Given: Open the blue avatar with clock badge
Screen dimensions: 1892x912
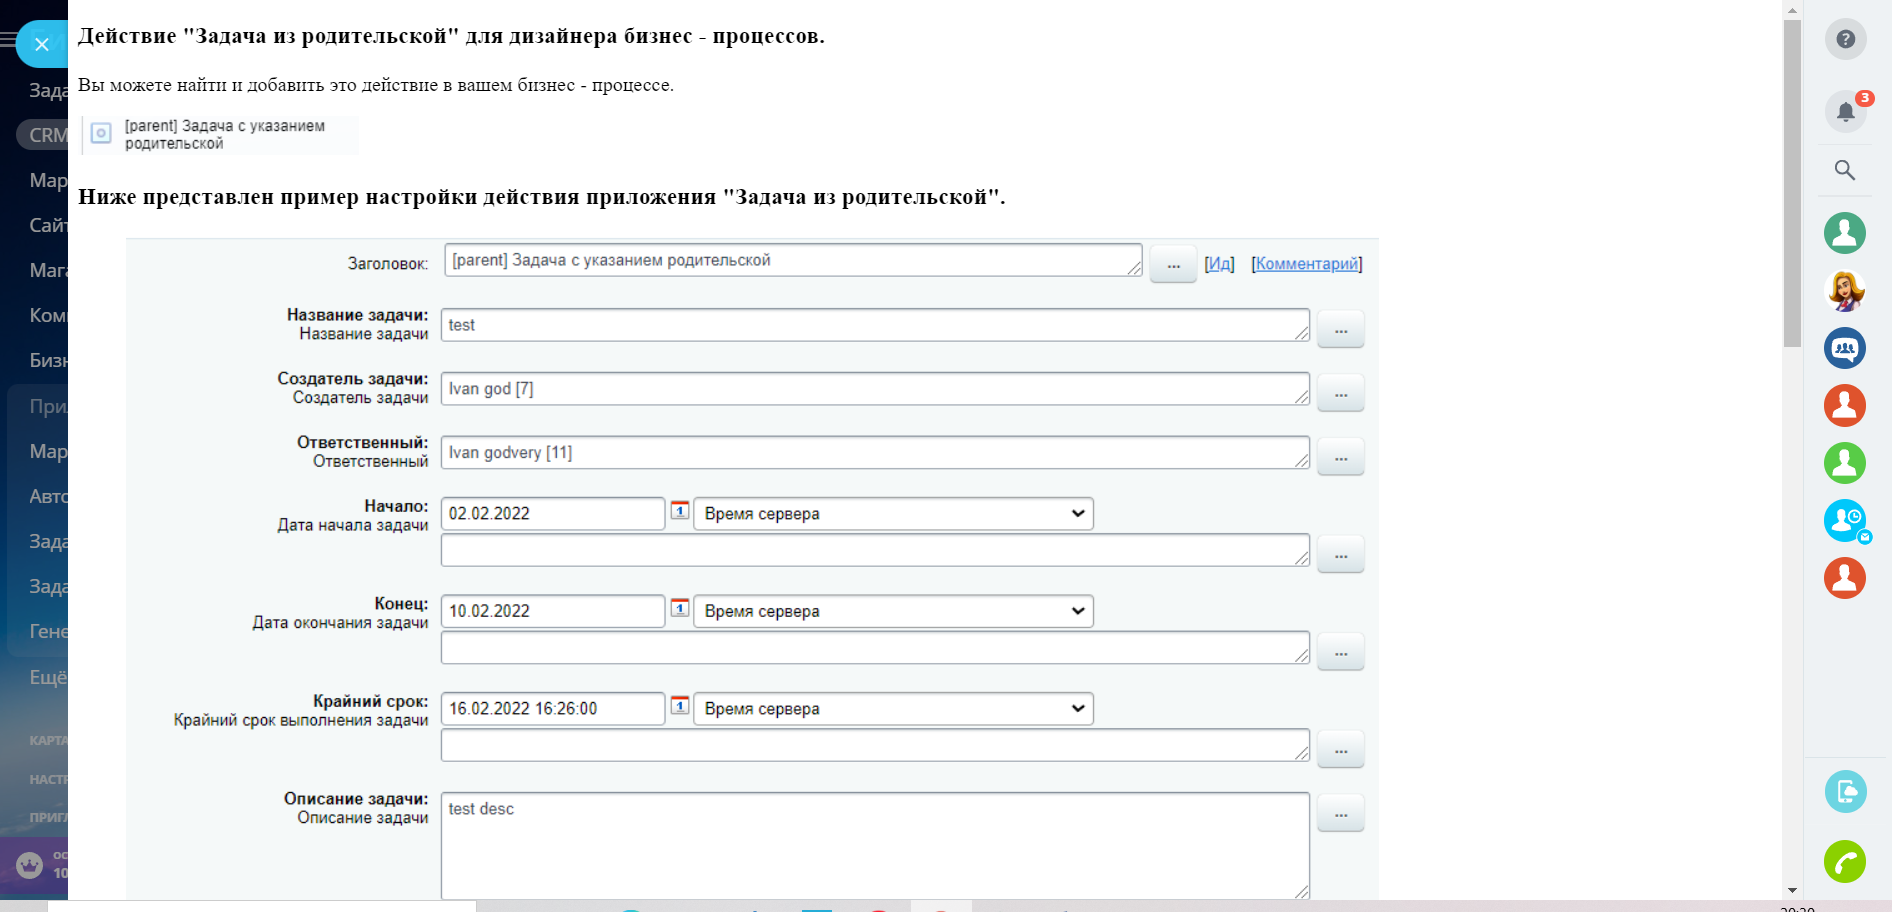Looking at the screenshot, I should [1845, 521].
